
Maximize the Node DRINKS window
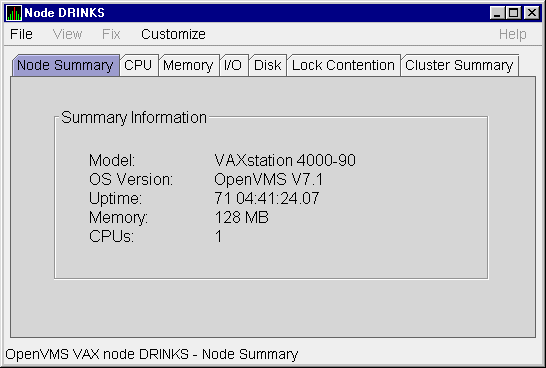(x=514, y=13)
